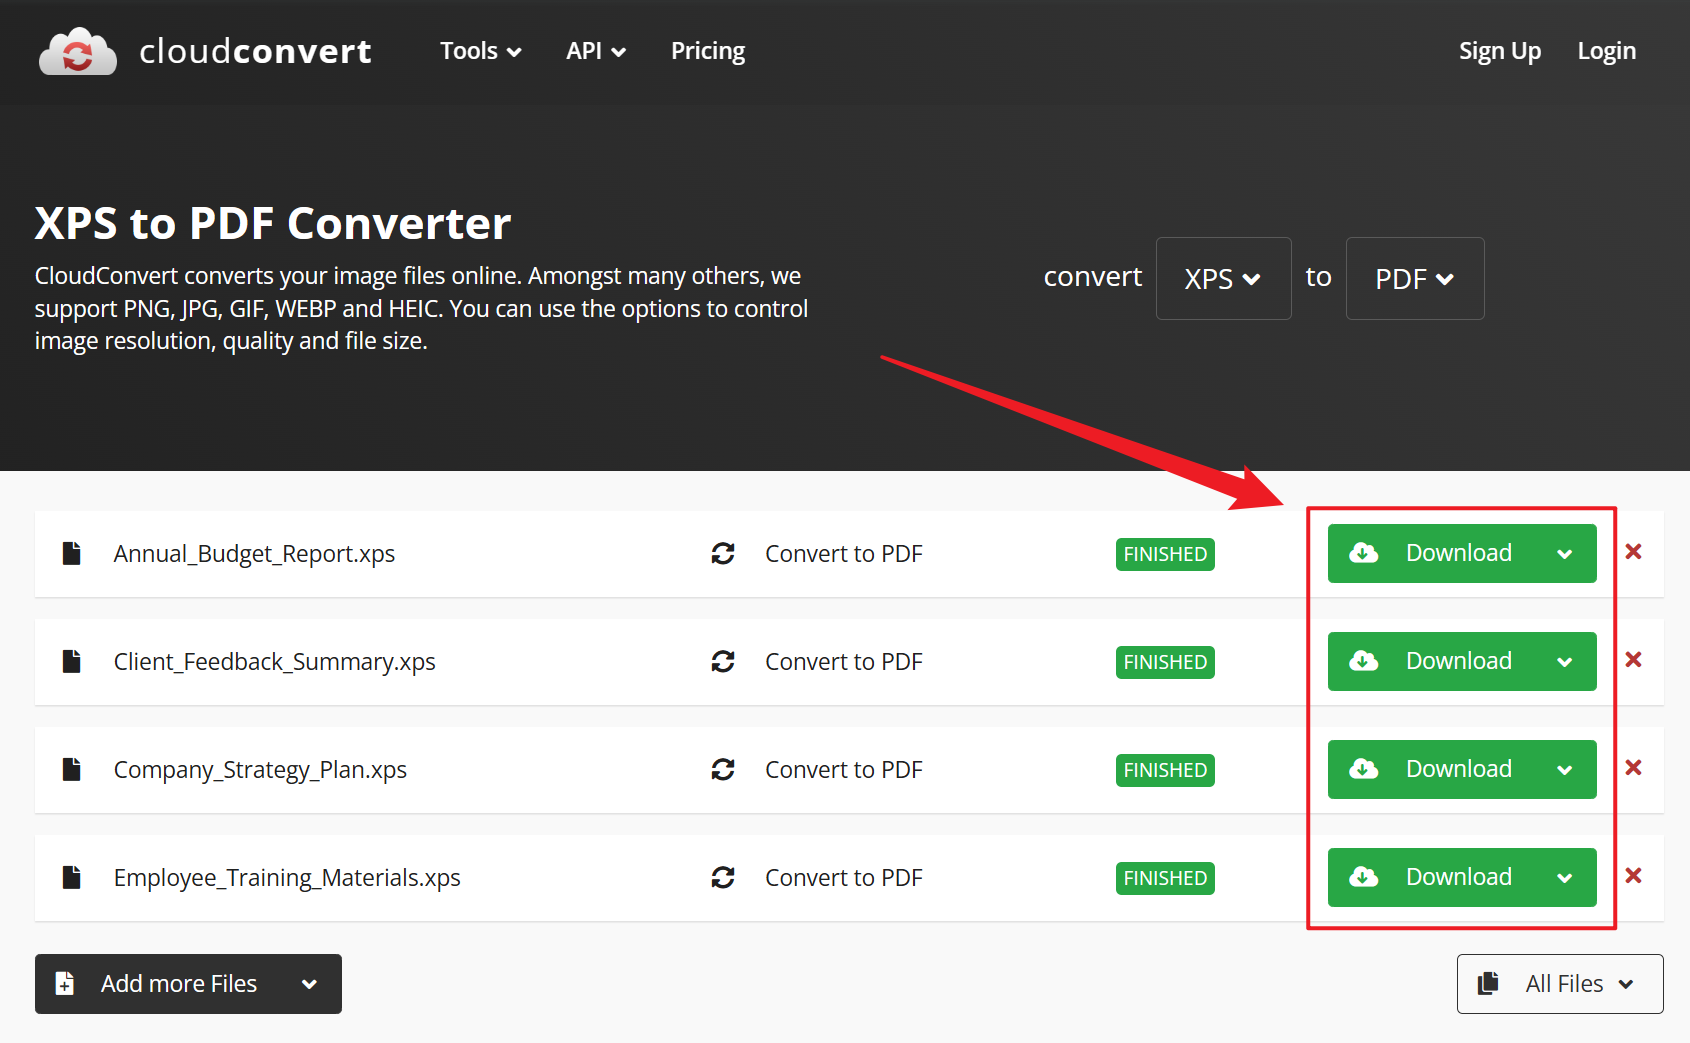The width and height of the screenshot is (1690, 1043).
Task: Open the XPS source format dropdown
Action: coord(1222,279)
